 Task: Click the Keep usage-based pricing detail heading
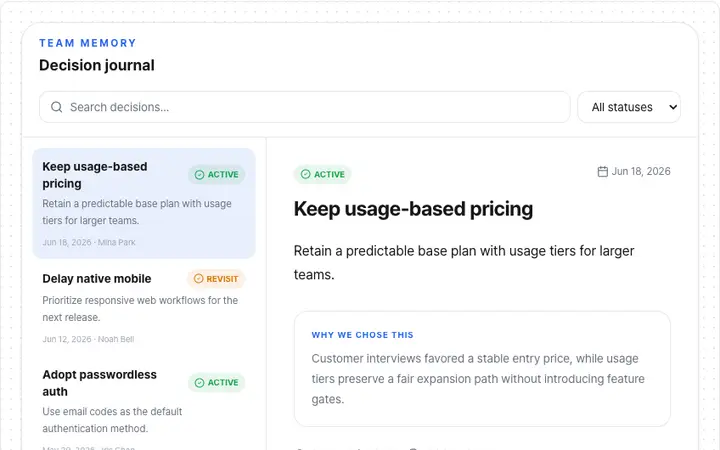(x=413, y=209)
